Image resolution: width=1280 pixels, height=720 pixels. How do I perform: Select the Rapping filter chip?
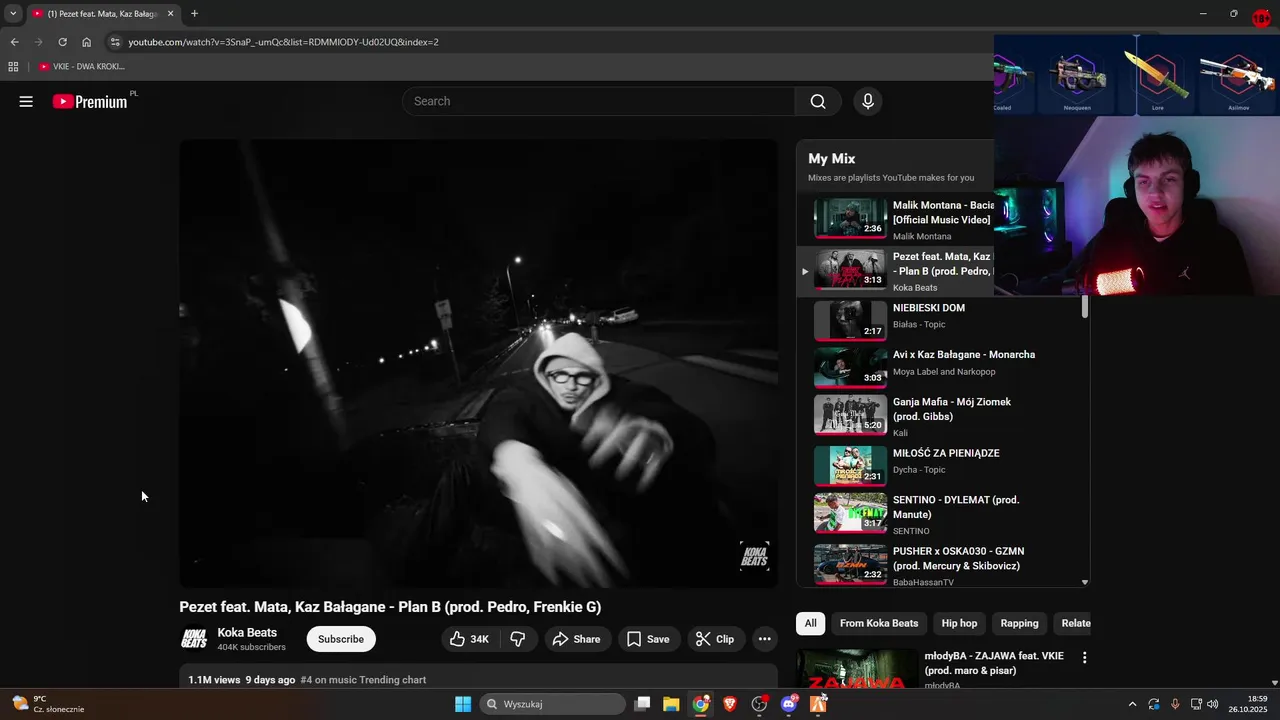[x=1019, y=623]
